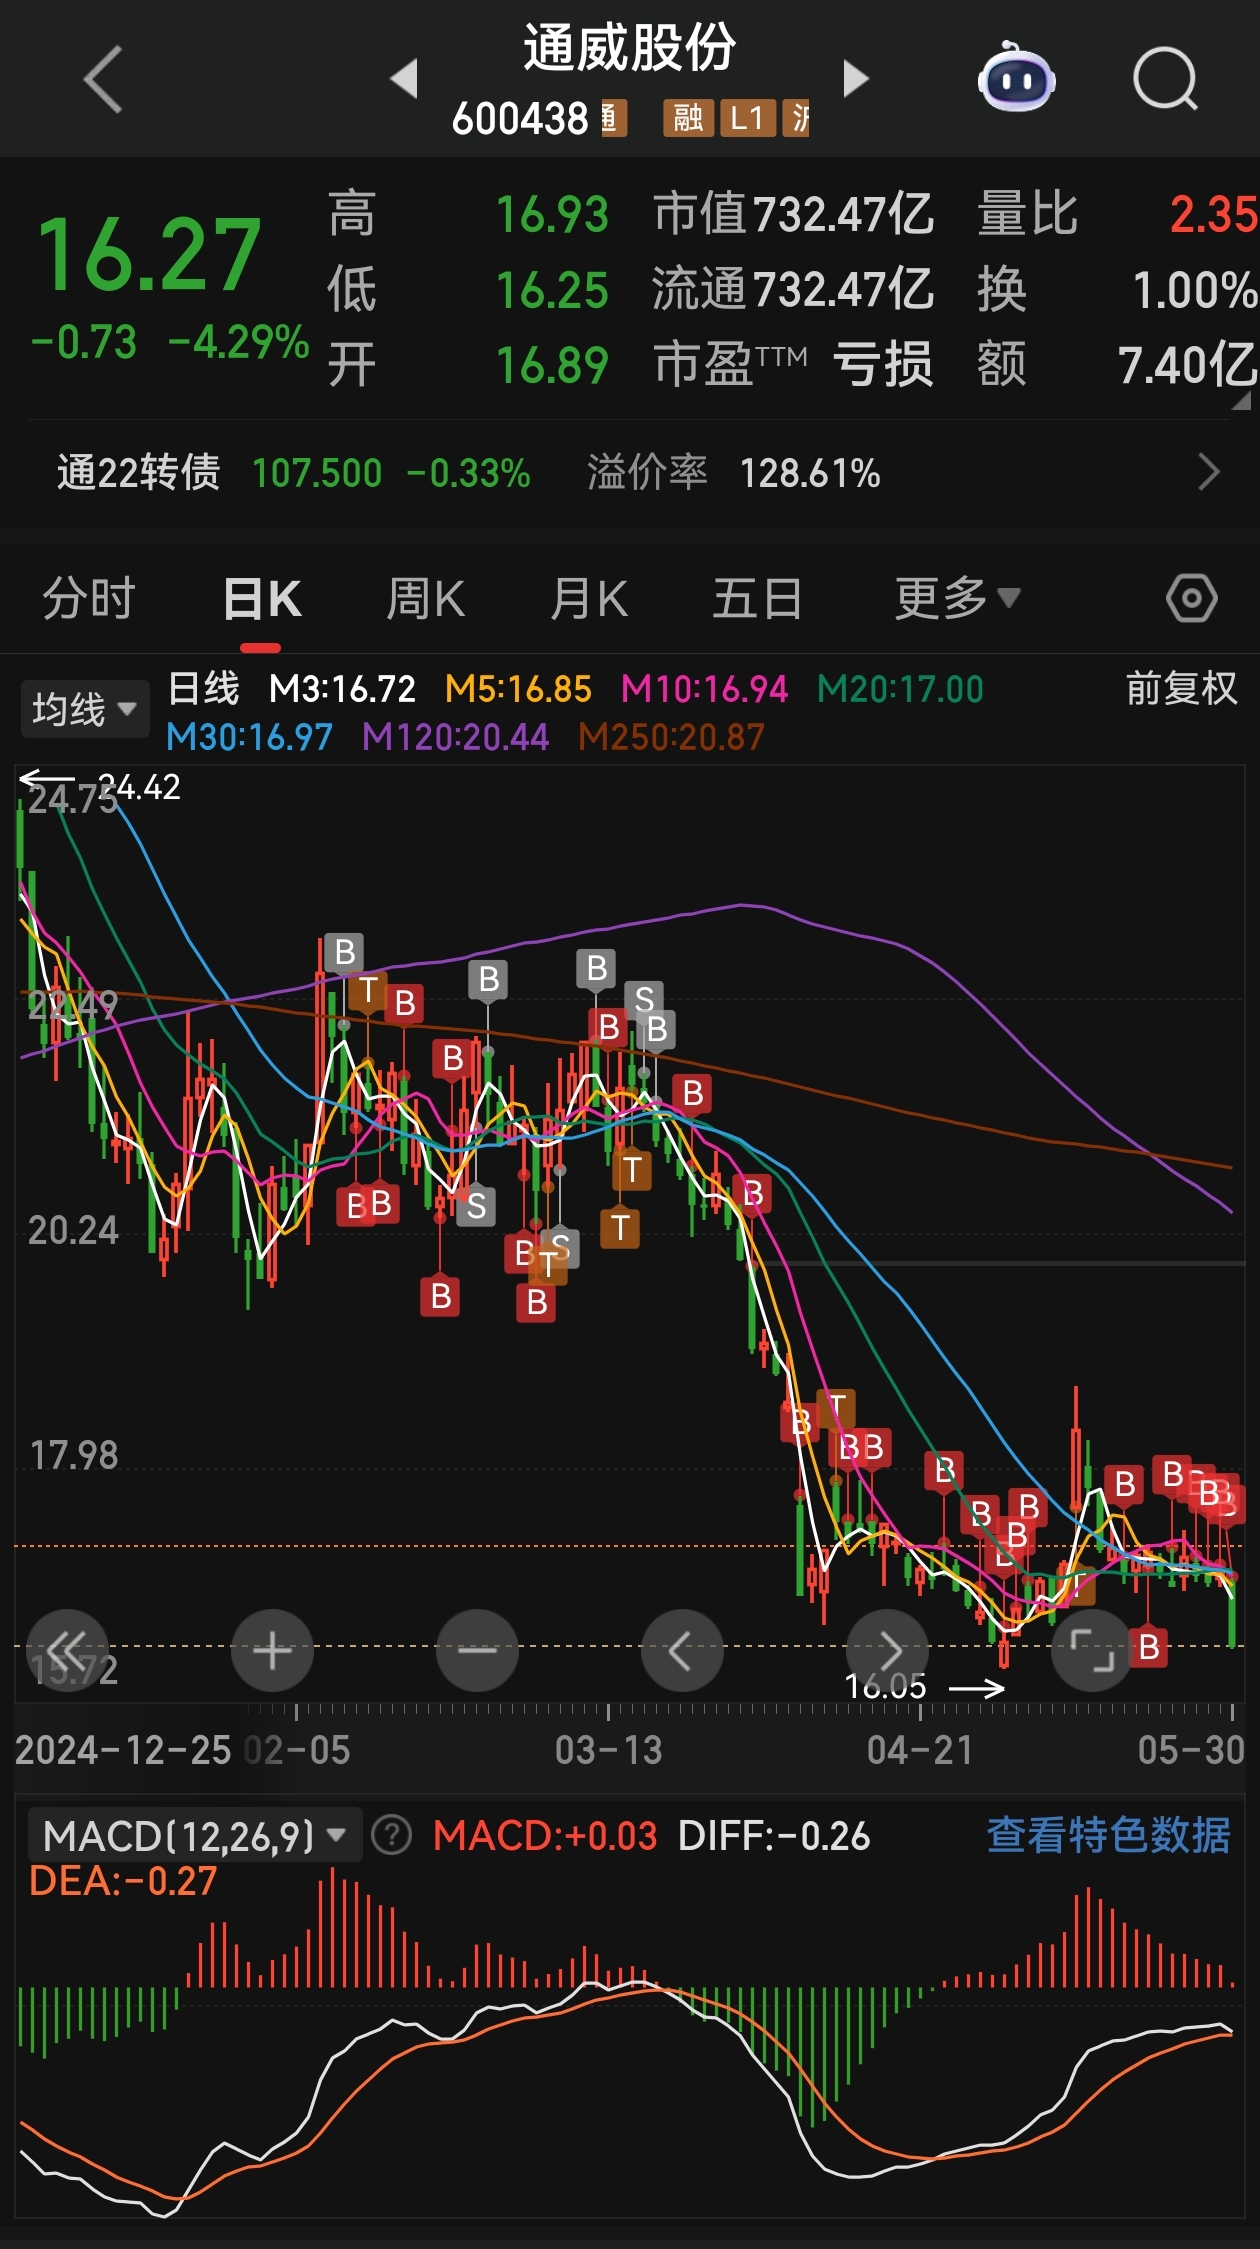The height and width of the screenshot is (2249, 1260).
Task: Select the 日K tab
Action: click(262, 599)
